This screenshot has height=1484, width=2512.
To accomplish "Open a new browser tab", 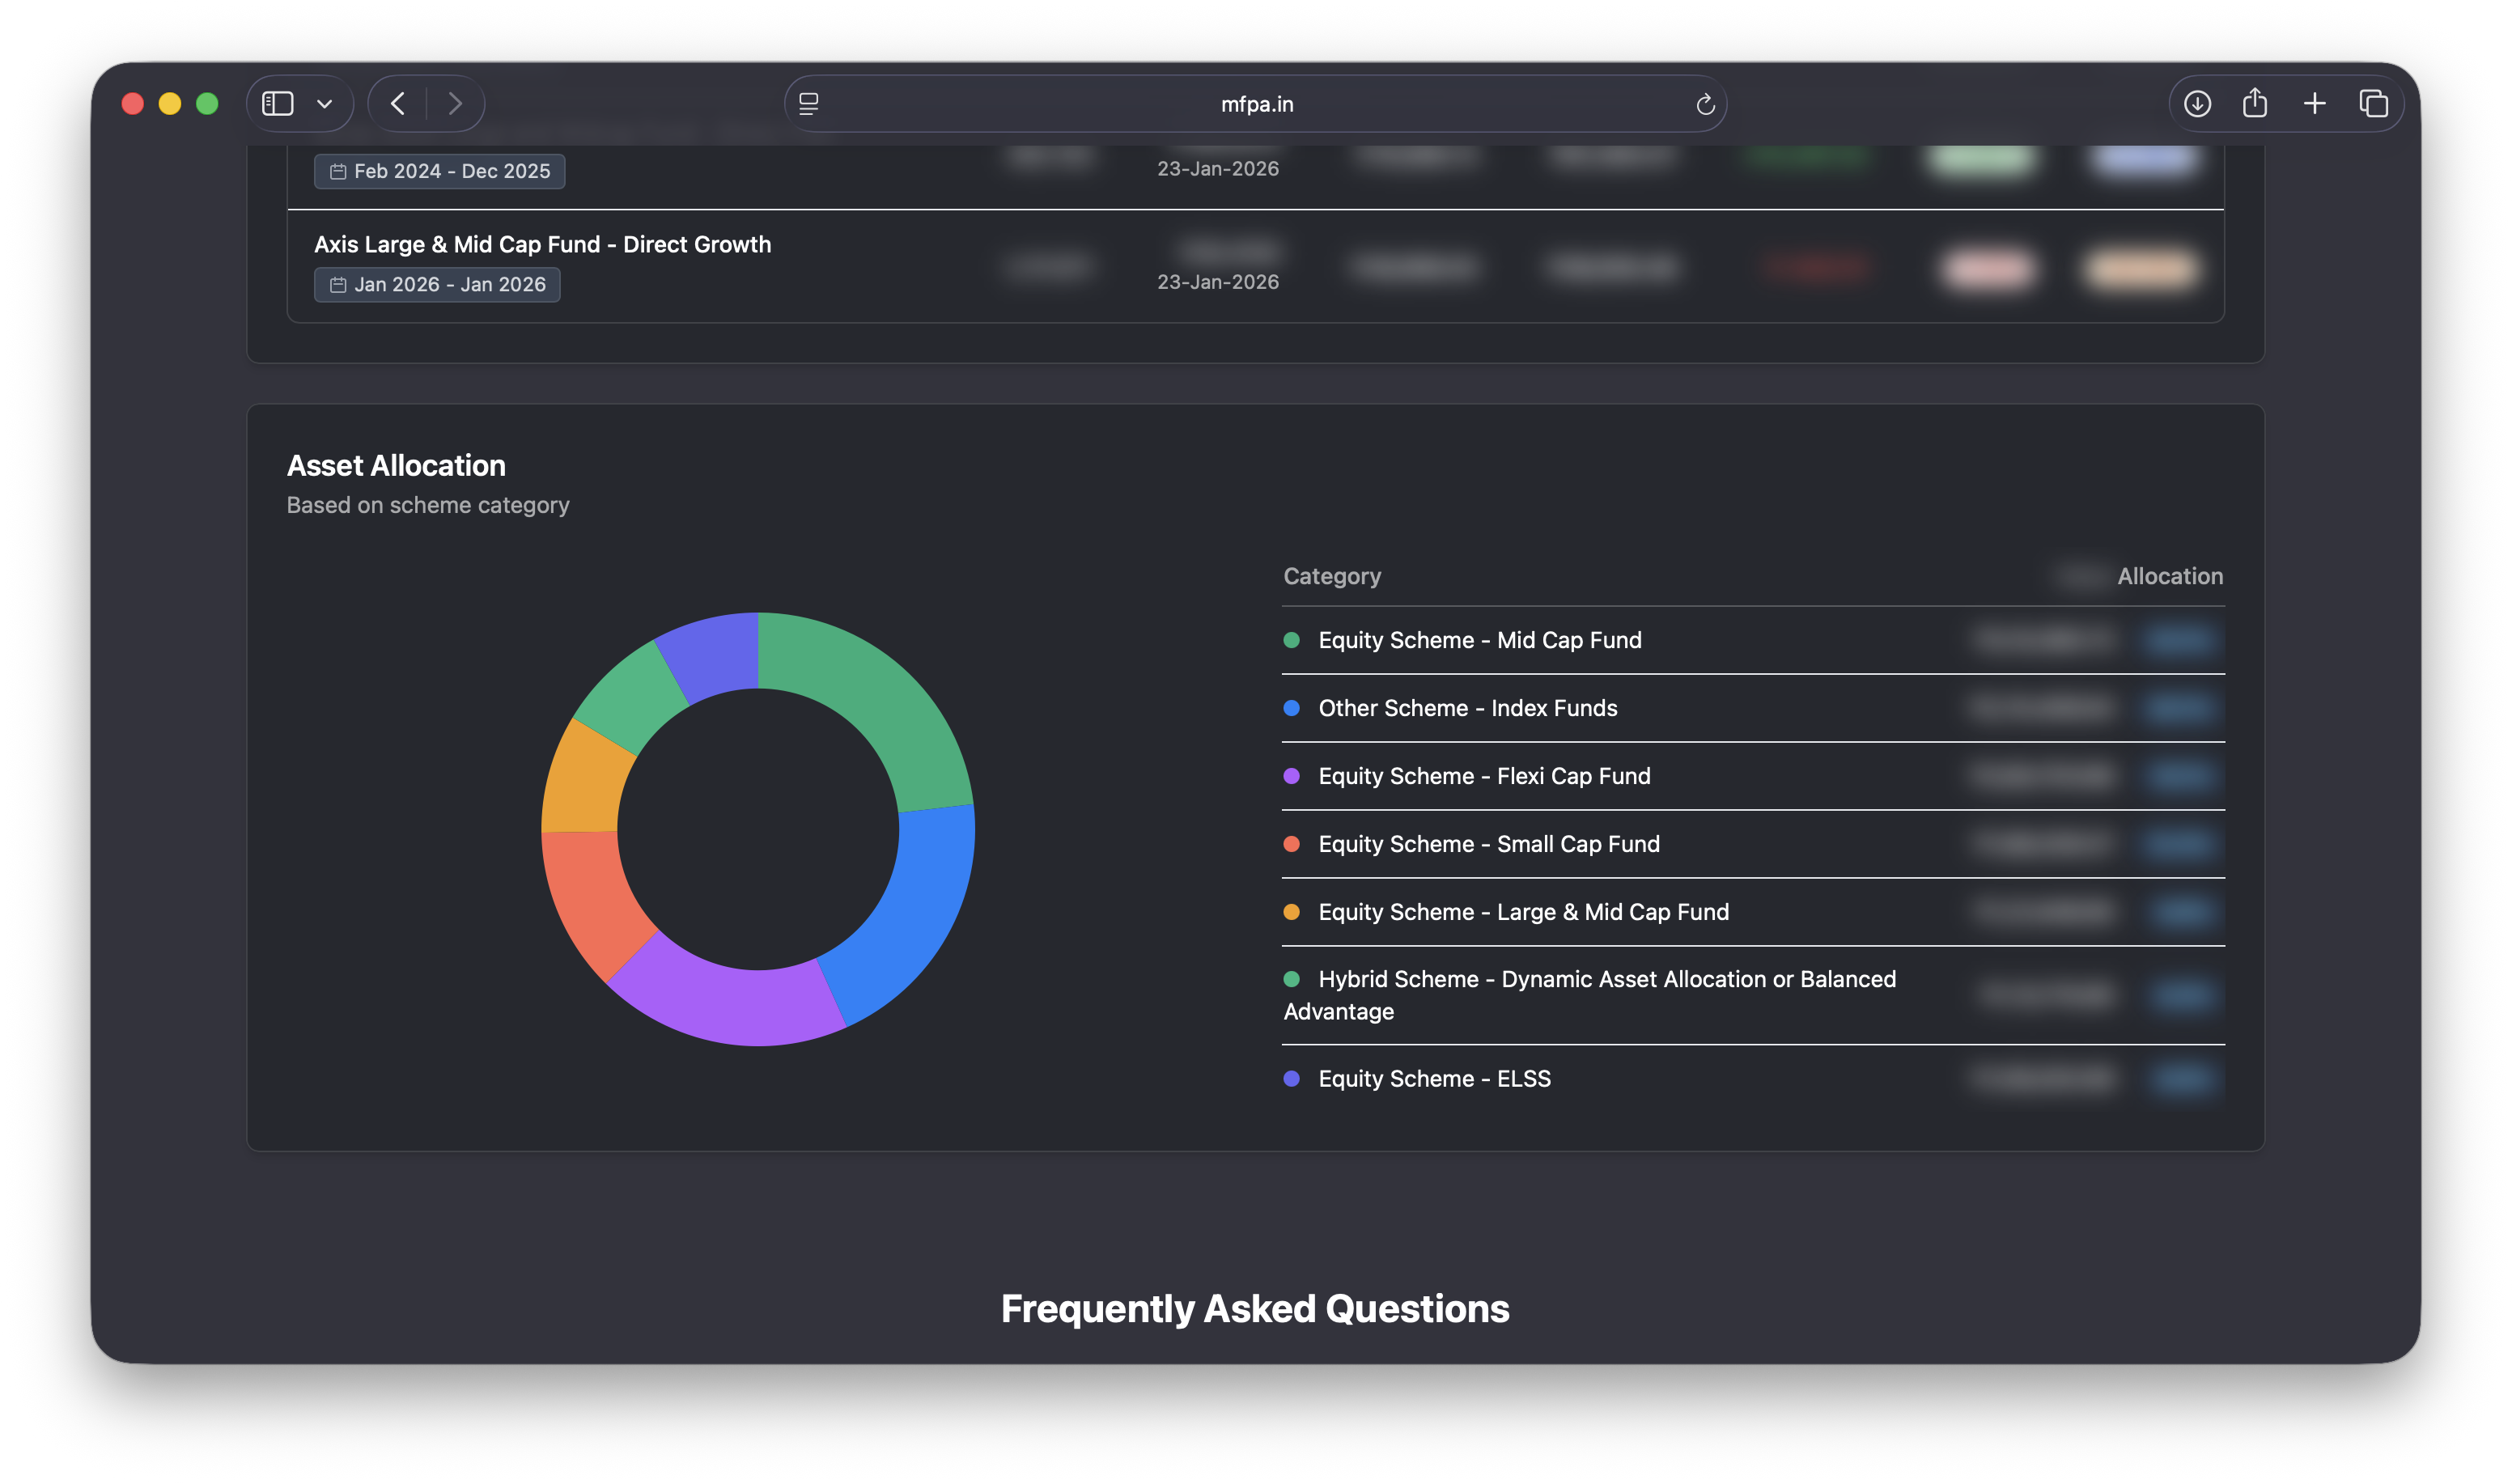I will (x=2314, y=103).
